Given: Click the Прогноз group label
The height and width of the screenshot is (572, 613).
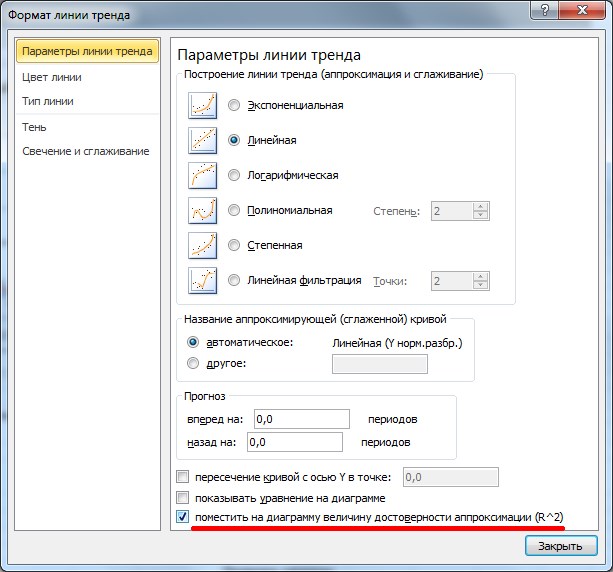Looking at the screenshot, I should tap(205, 396).
